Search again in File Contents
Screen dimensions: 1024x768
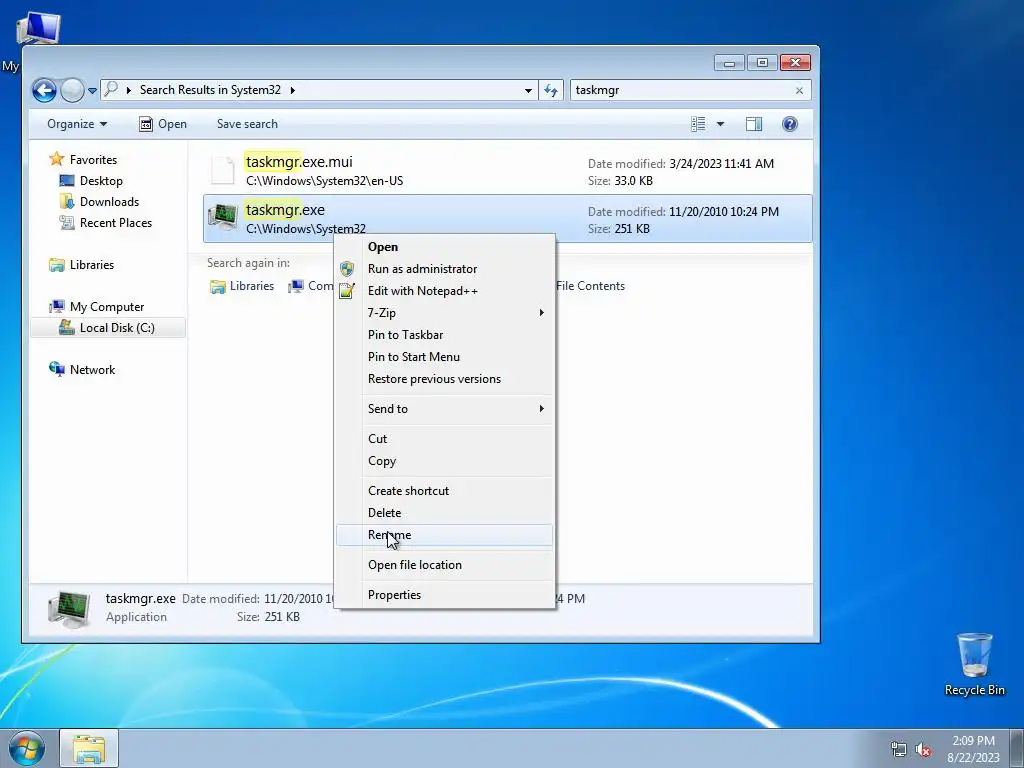590,286
